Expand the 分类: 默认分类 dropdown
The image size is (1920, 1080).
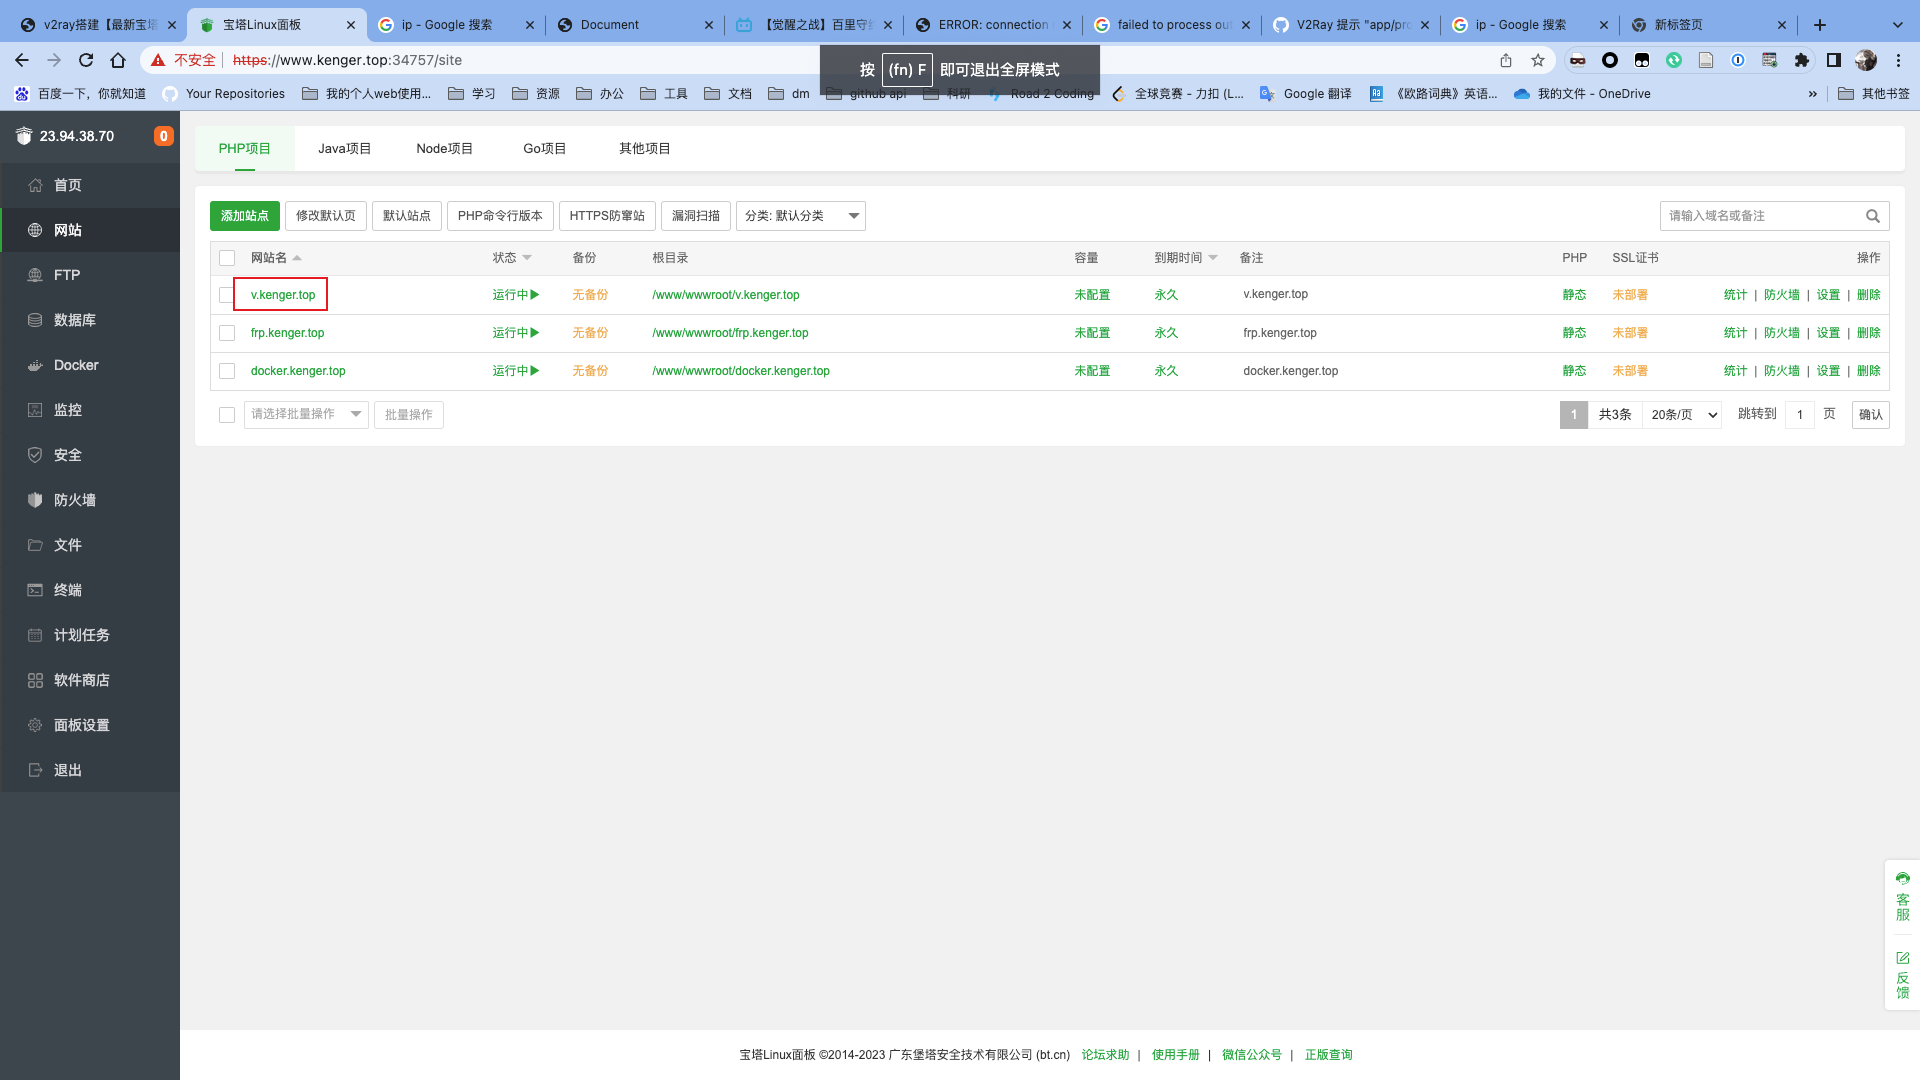(800, 216)
